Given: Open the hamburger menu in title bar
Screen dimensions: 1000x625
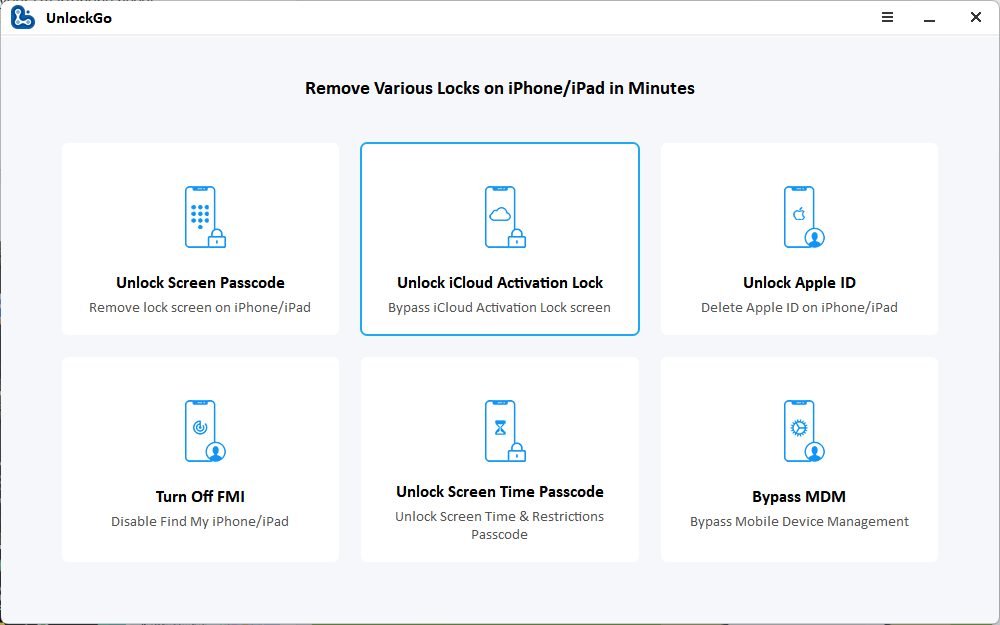Looking at the screenshot, I should point(887,17).
